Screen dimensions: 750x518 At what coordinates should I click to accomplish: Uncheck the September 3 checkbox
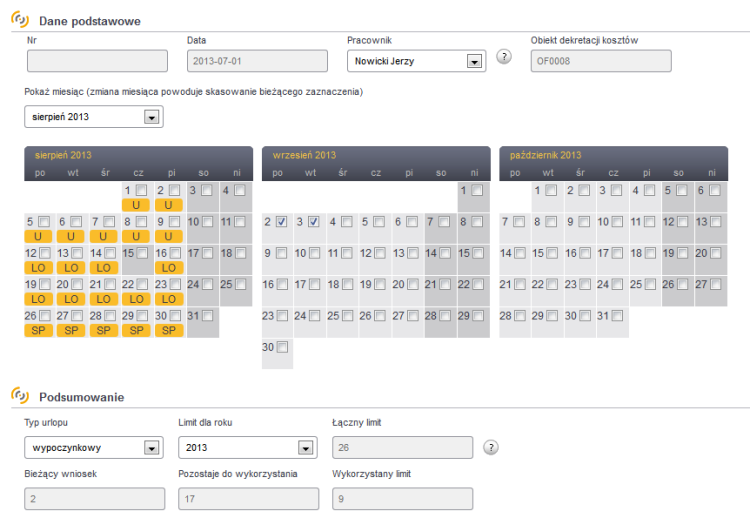(313, 222)
